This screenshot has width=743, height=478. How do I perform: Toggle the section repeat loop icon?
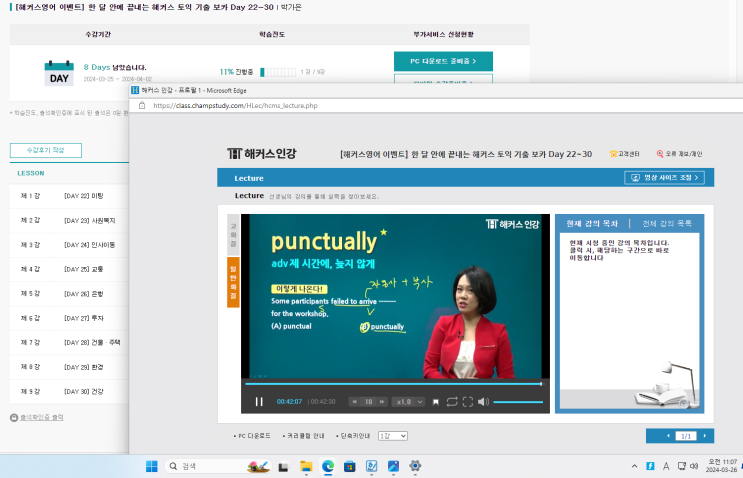point(452,402)
